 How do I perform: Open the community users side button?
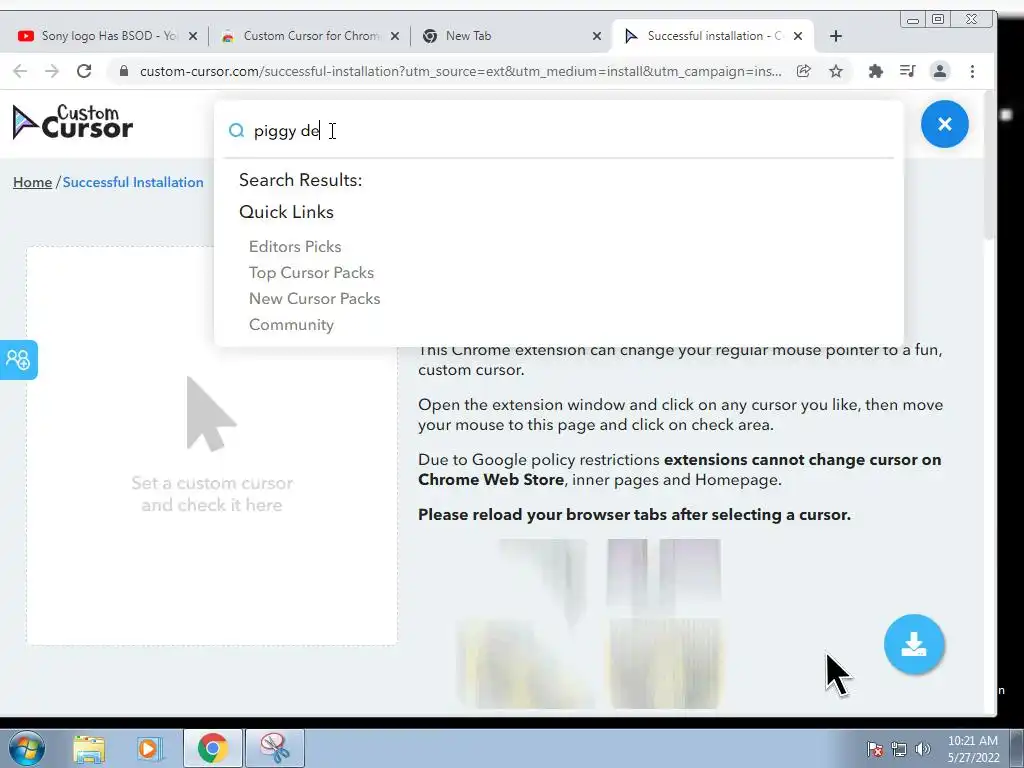click(x=18, y=360)
